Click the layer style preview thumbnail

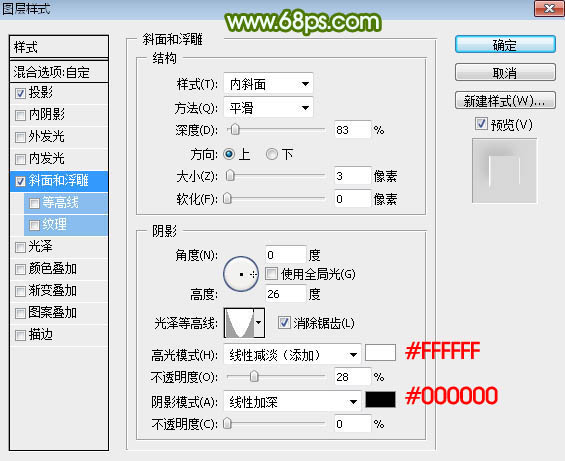(504, 171)
